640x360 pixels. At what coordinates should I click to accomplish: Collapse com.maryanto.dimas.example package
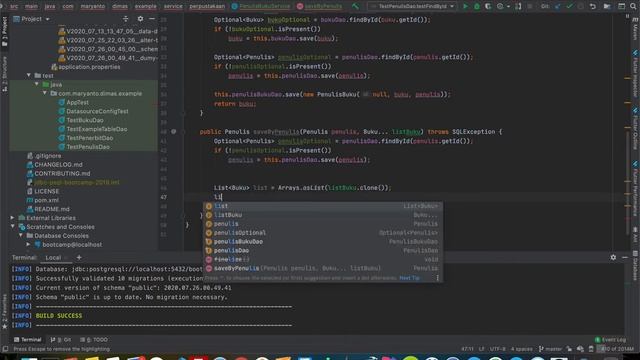44,93
